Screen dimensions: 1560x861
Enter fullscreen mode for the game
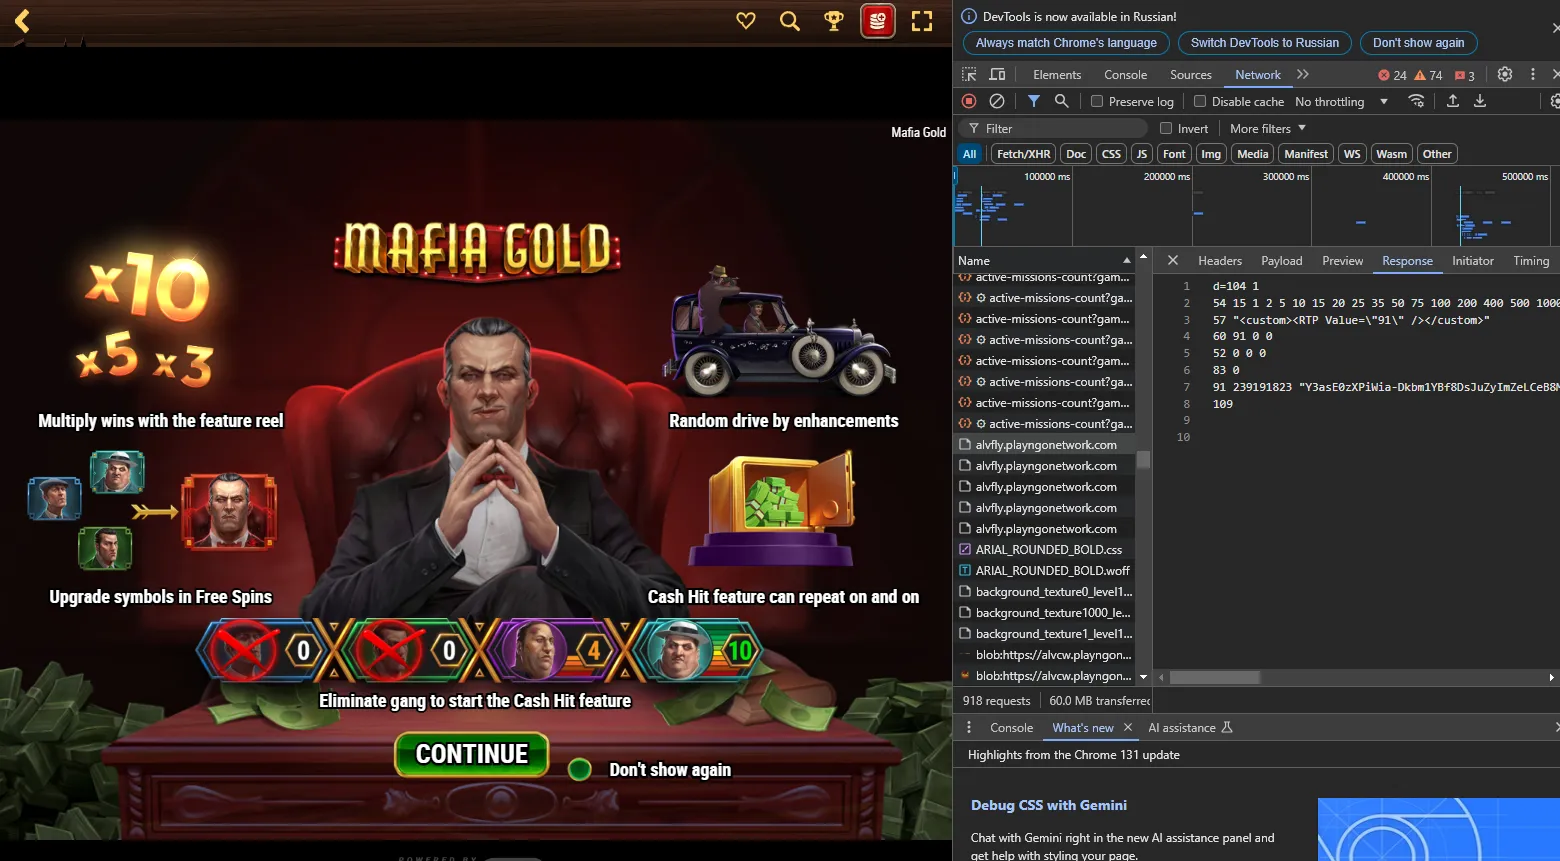click(922, 20)
